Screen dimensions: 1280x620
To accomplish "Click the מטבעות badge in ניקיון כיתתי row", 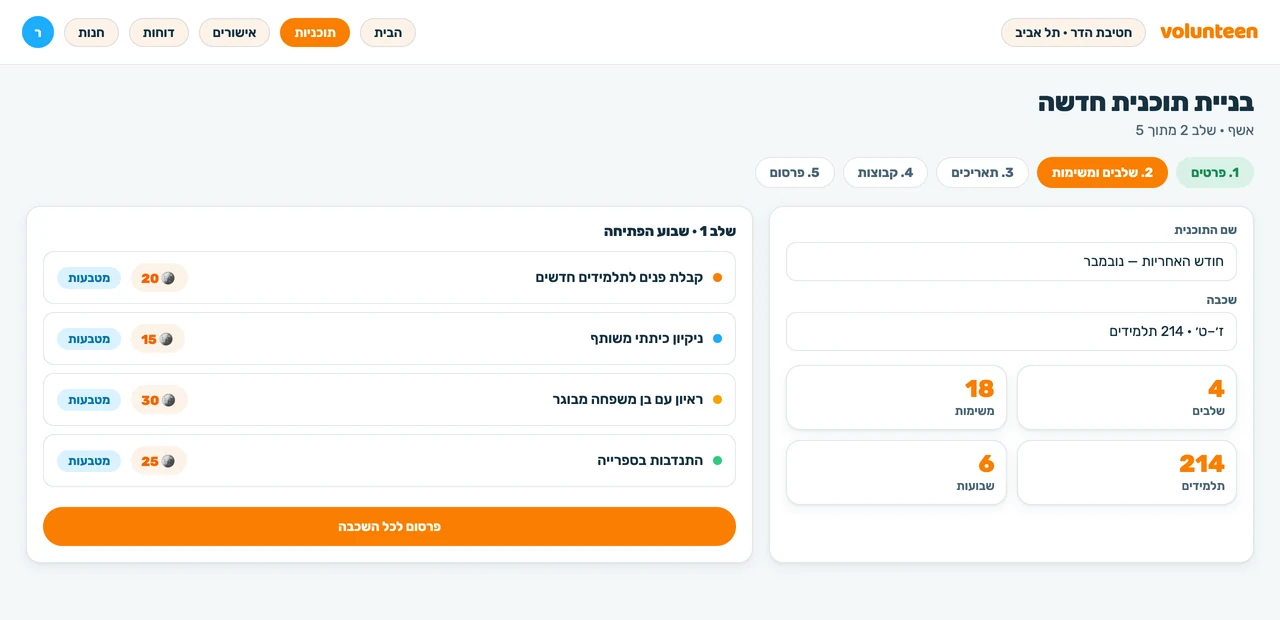I will [x=89, y=339].
